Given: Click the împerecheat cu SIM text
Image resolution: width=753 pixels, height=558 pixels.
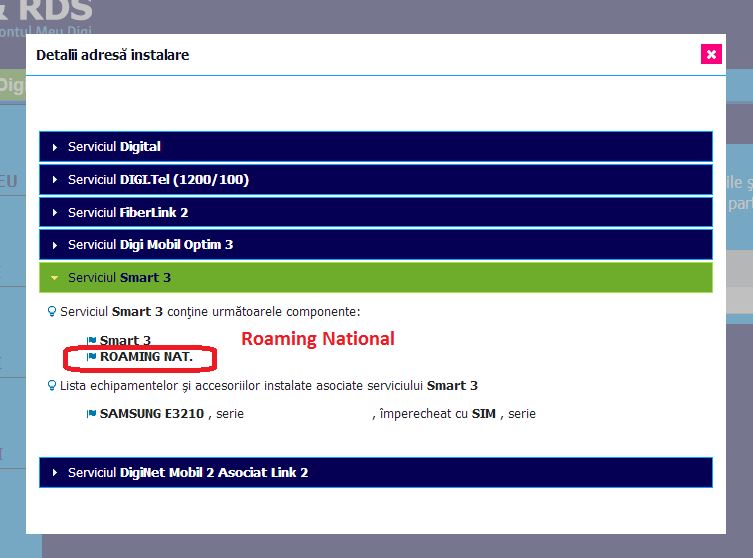Looking at the screenshot, I should pyautogui.click(x=437, y=414).
